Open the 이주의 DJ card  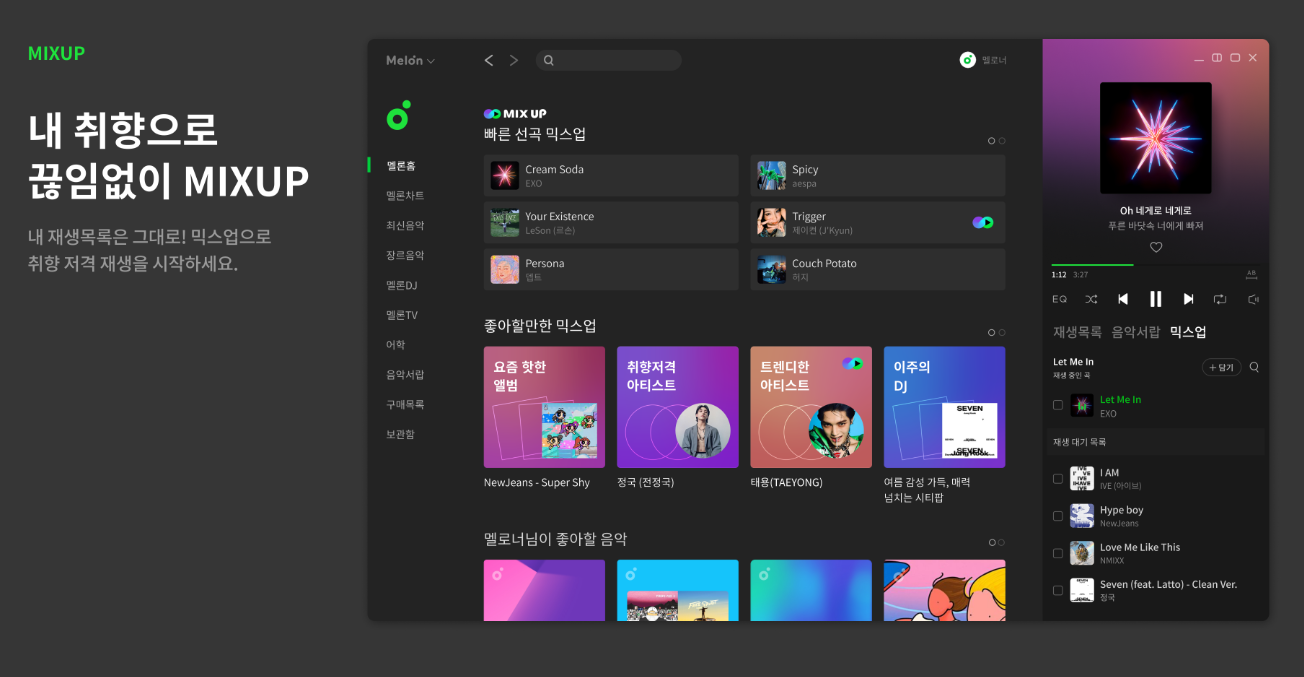tap(944, 407)
